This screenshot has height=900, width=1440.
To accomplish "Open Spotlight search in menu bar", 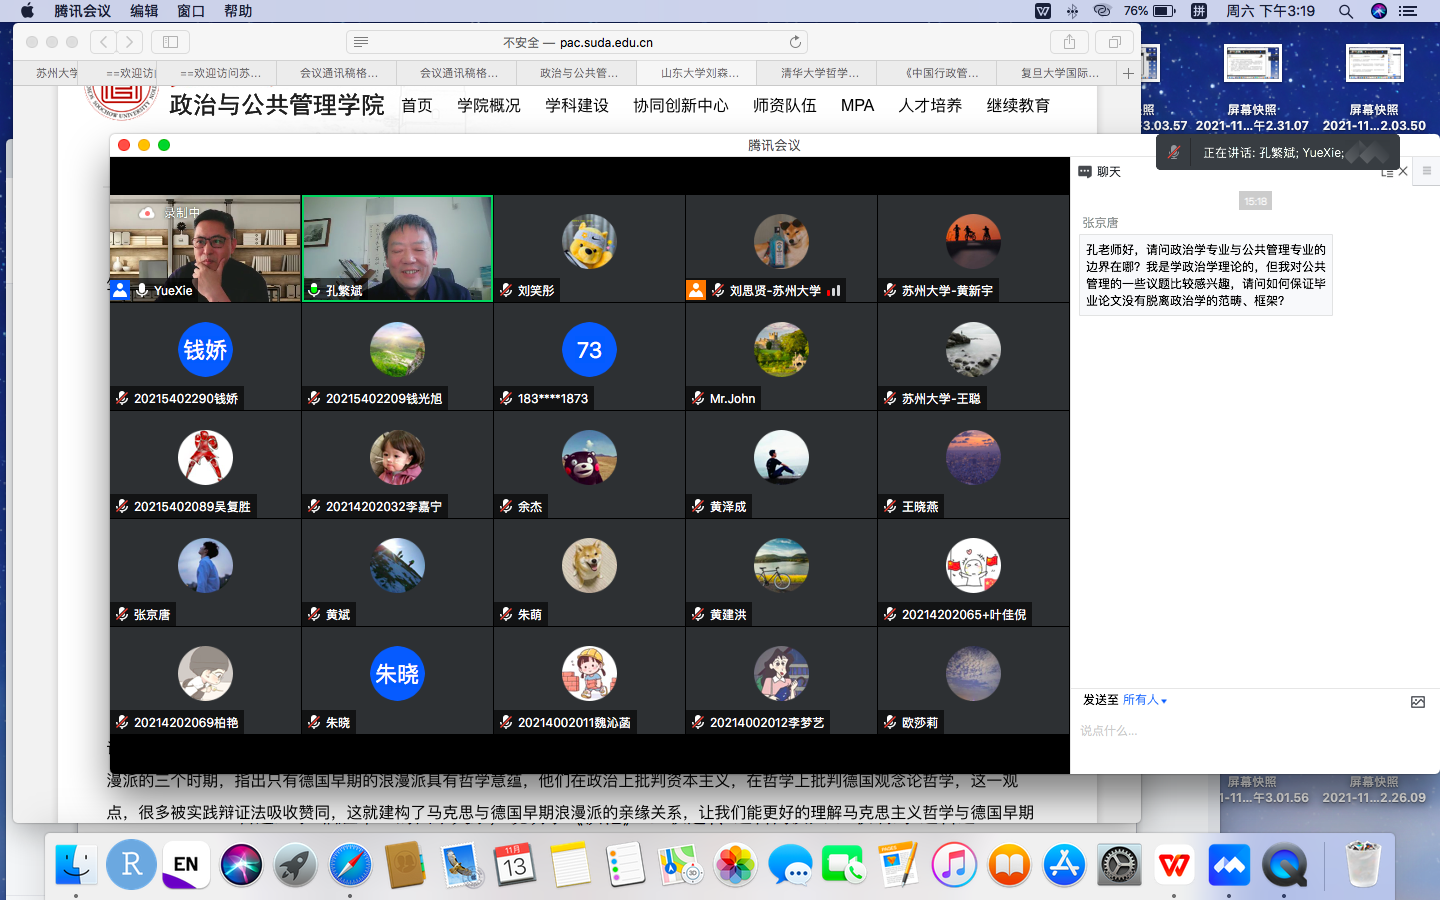I will point(1346,11).
